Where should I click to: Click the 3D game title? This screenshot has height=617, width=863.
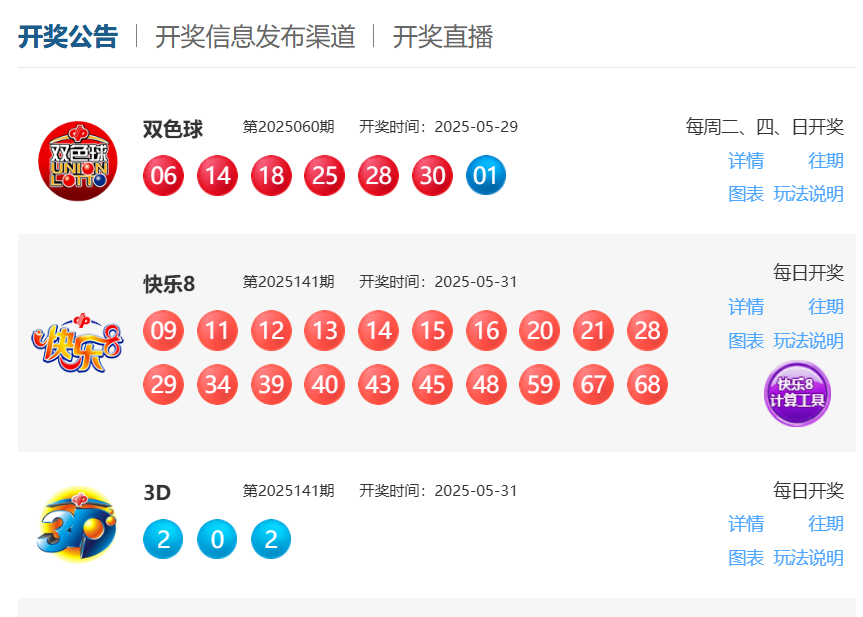pos(157,492)
